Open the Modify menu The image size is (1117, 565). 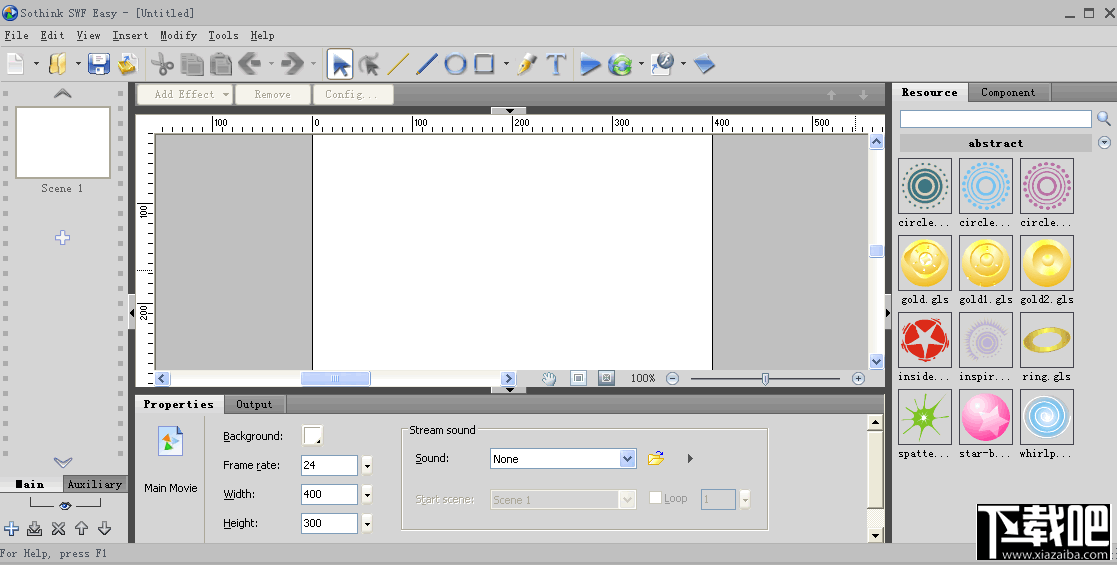[178, 35]
